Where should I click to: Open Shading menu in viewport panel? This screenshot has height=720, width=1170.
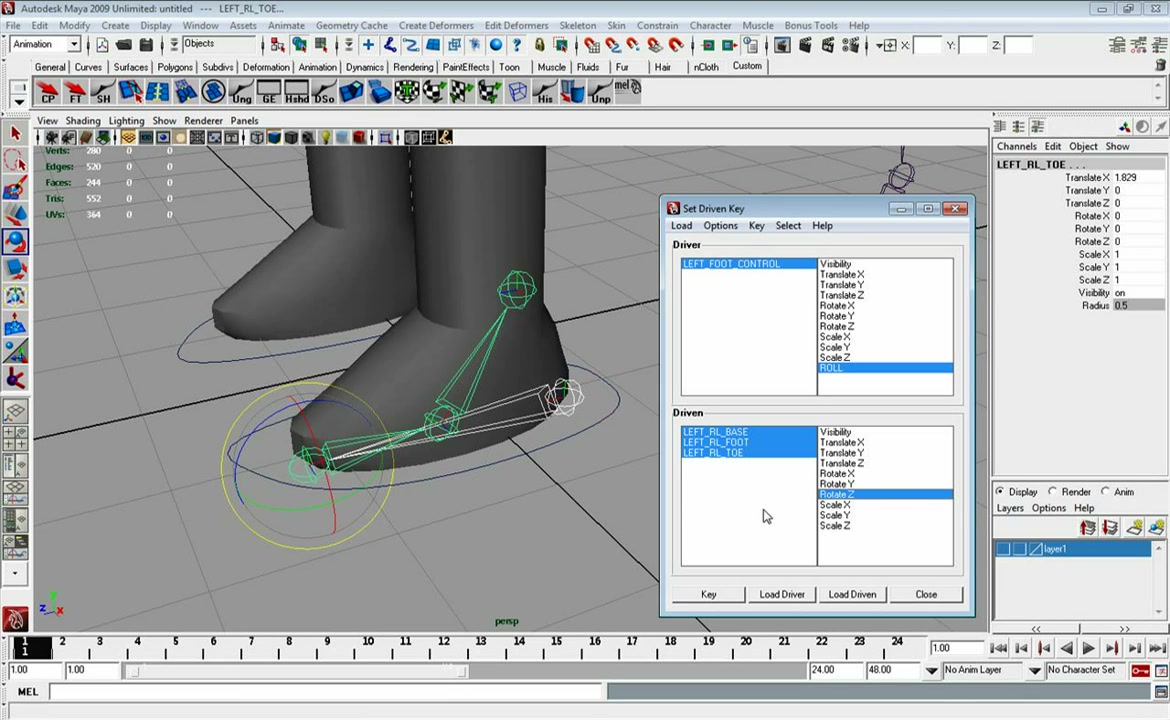83,120
